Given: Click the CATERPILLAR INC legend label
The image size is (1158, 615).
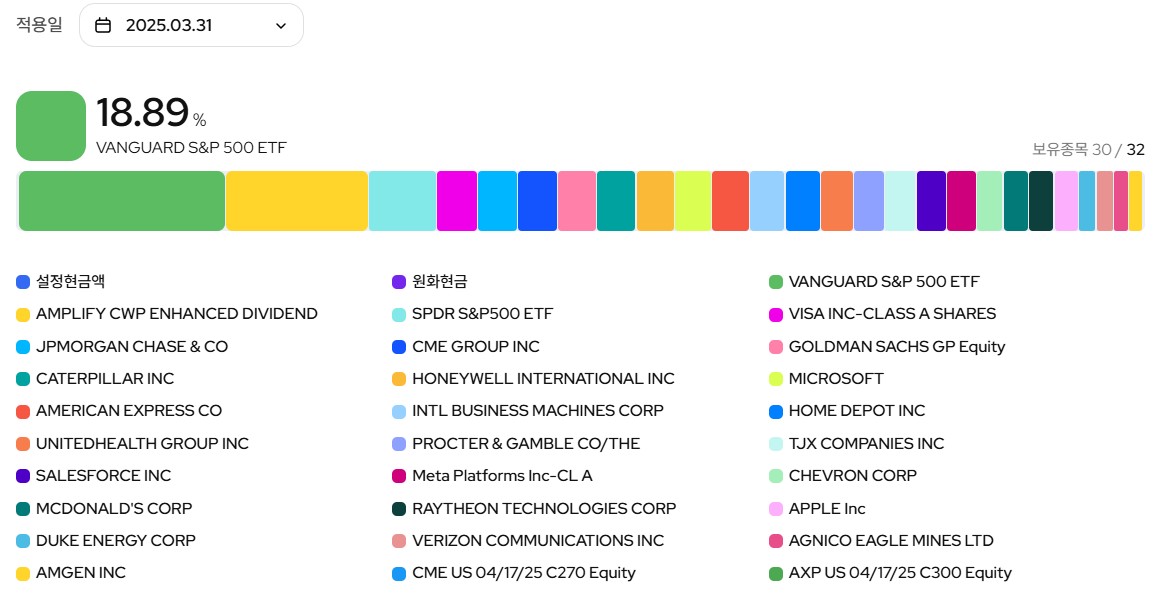Looking at the screenshot, I should click(105, 379).
